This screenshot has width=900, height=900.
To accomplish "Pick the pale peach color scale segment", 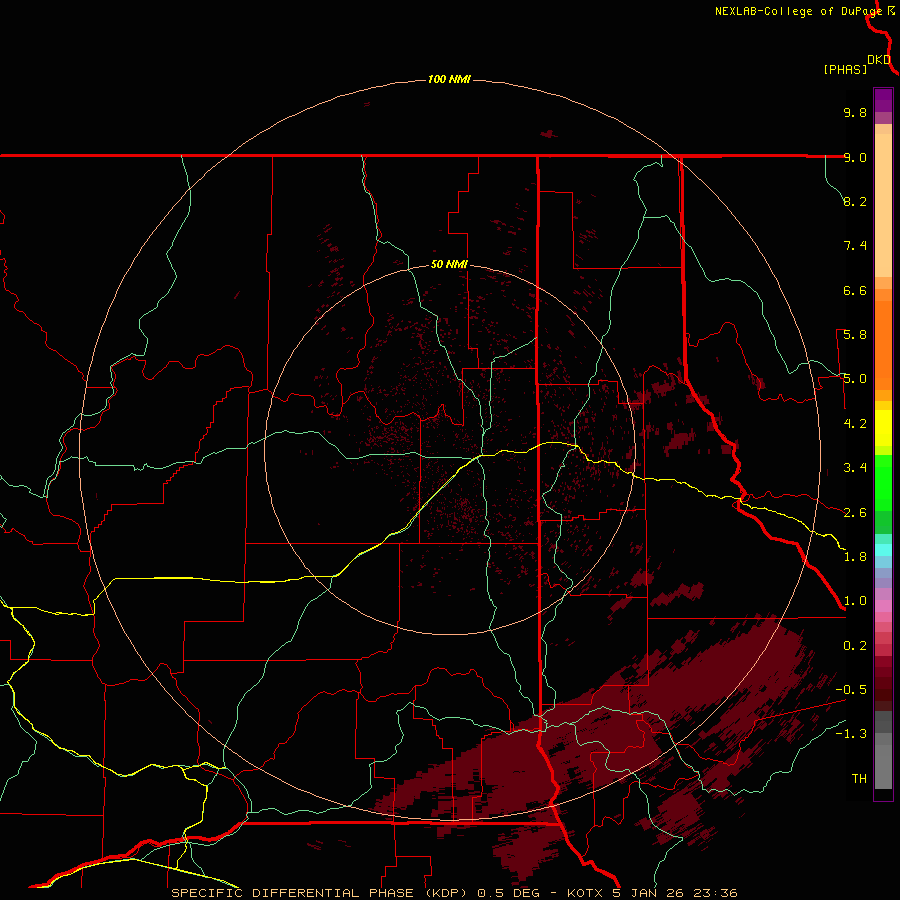I will [x=883, y=206].
